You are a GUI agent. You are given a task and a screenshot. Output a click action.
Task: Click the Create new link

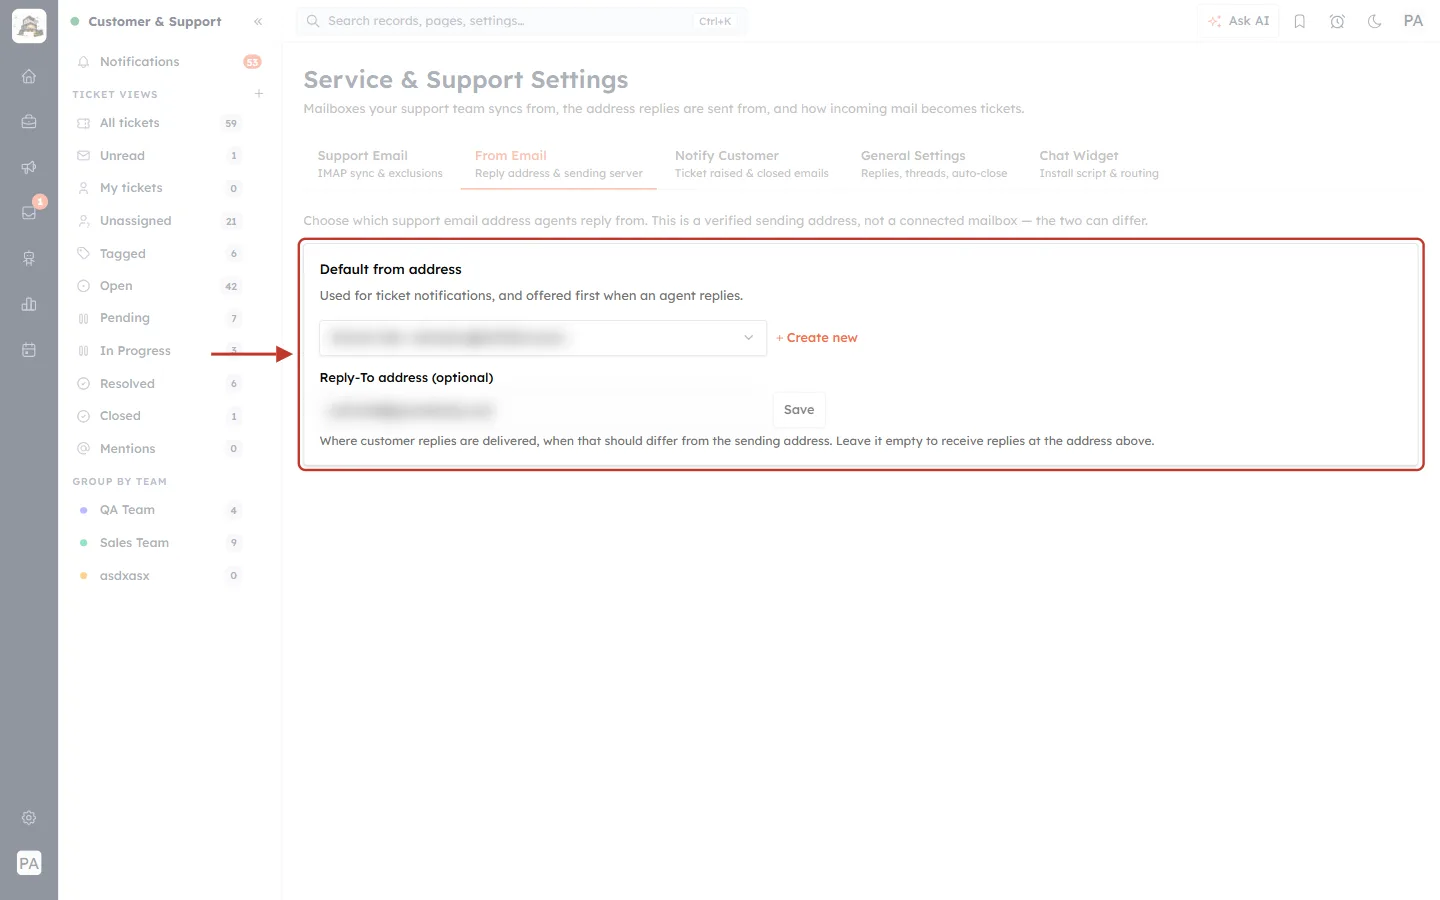point(817,338)
